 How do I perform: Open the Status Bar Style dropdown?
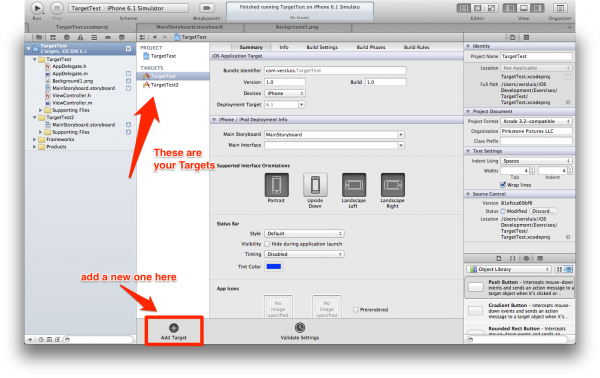[x=304, y=233]
